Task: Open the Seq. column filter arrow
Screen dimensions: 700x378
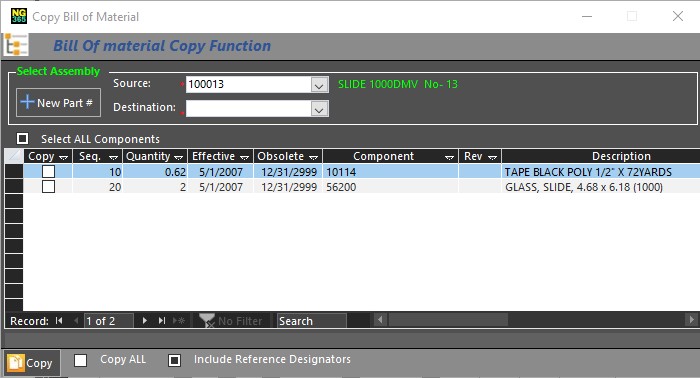Action: click(x=113, y=157)
